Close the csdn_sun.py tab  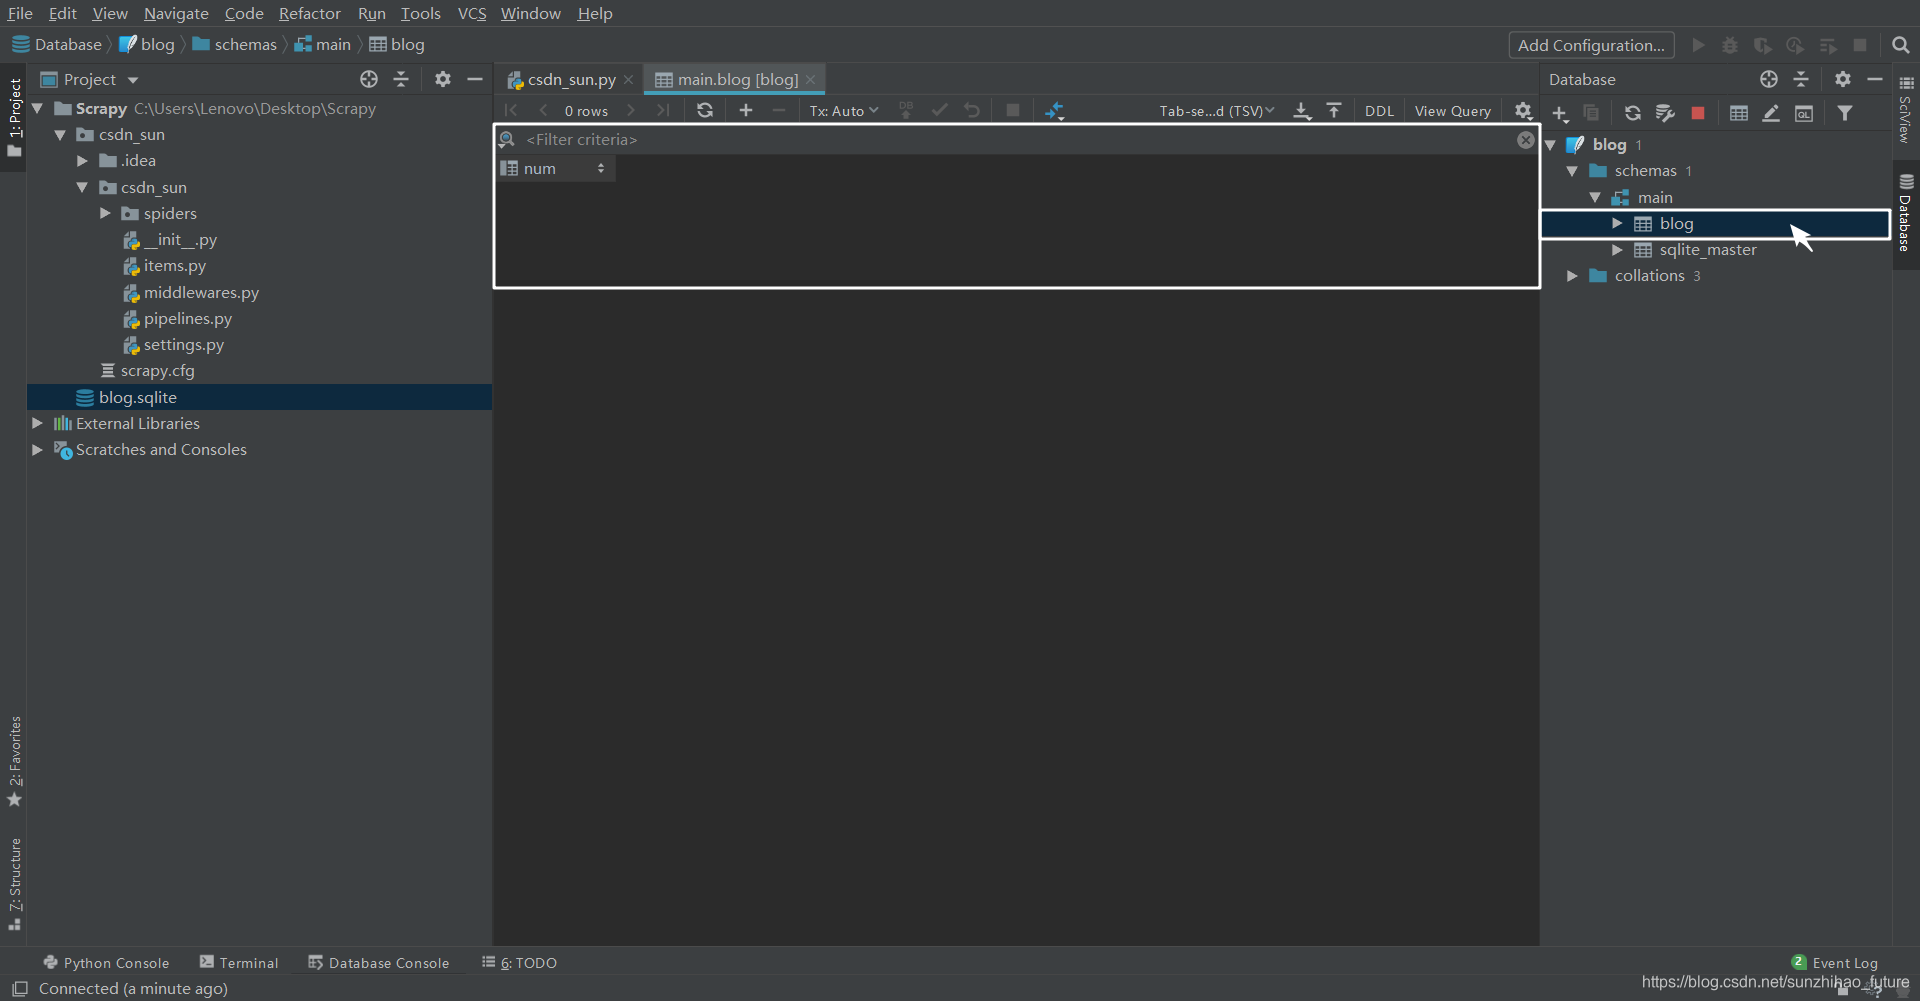628,79
